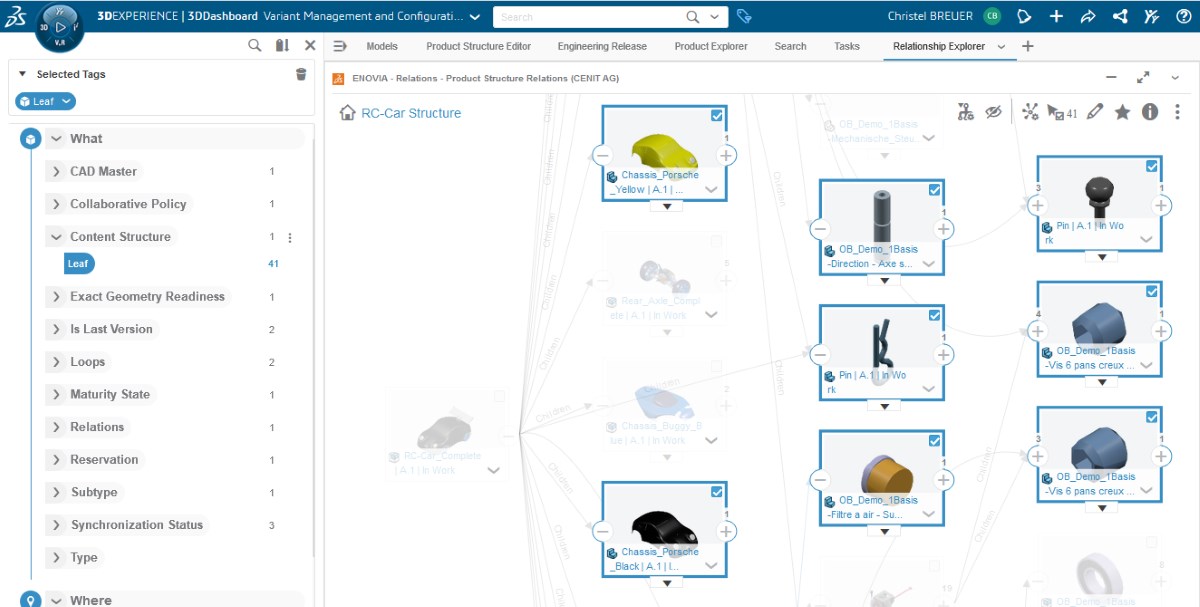This screenshot has width=1200, height=607.
Task: Expand the Maturity State tag group
Action: tap(57, 395)
